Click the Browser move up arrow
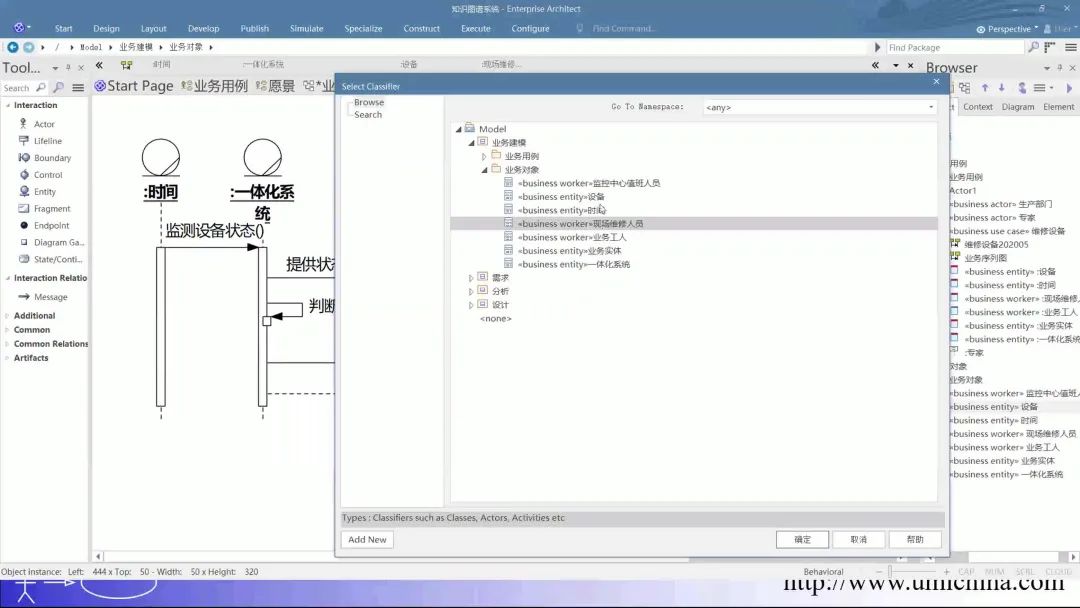Screen dimensions: 1080x608 pos(985,87)
